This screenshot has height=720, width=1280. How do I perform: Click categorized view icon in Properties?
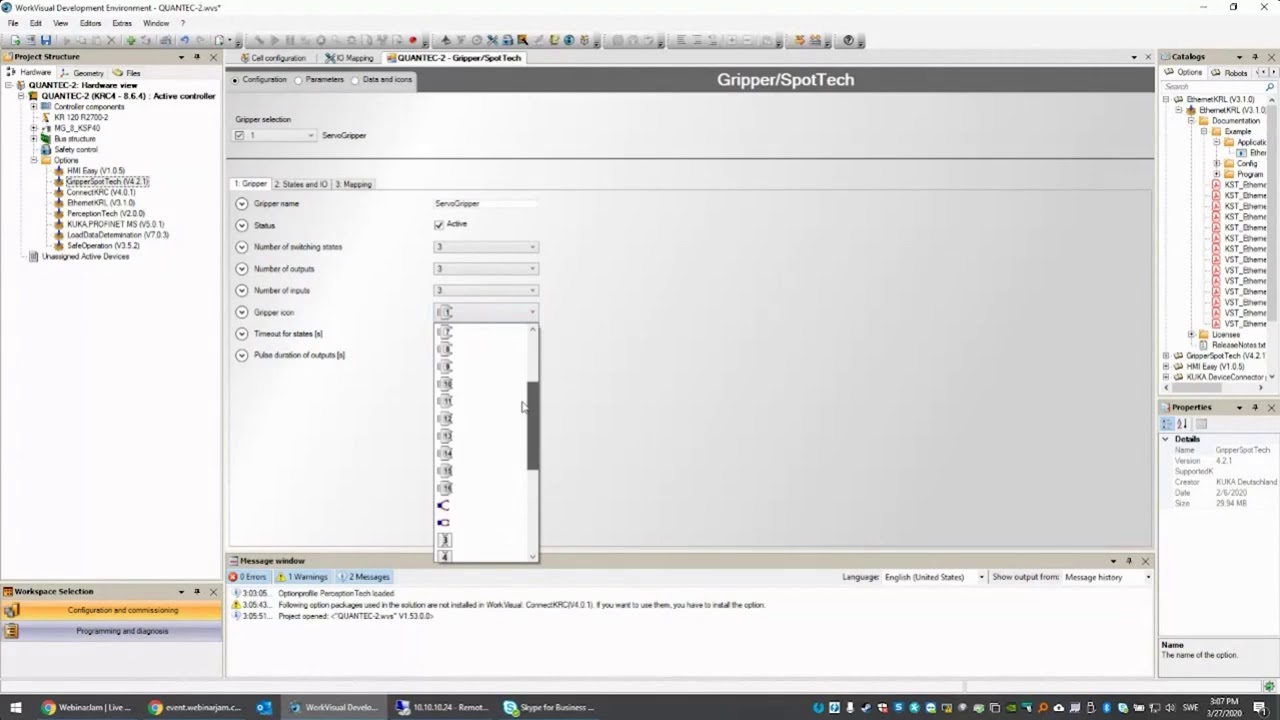pyautogui.click(x=1168, y=424)
